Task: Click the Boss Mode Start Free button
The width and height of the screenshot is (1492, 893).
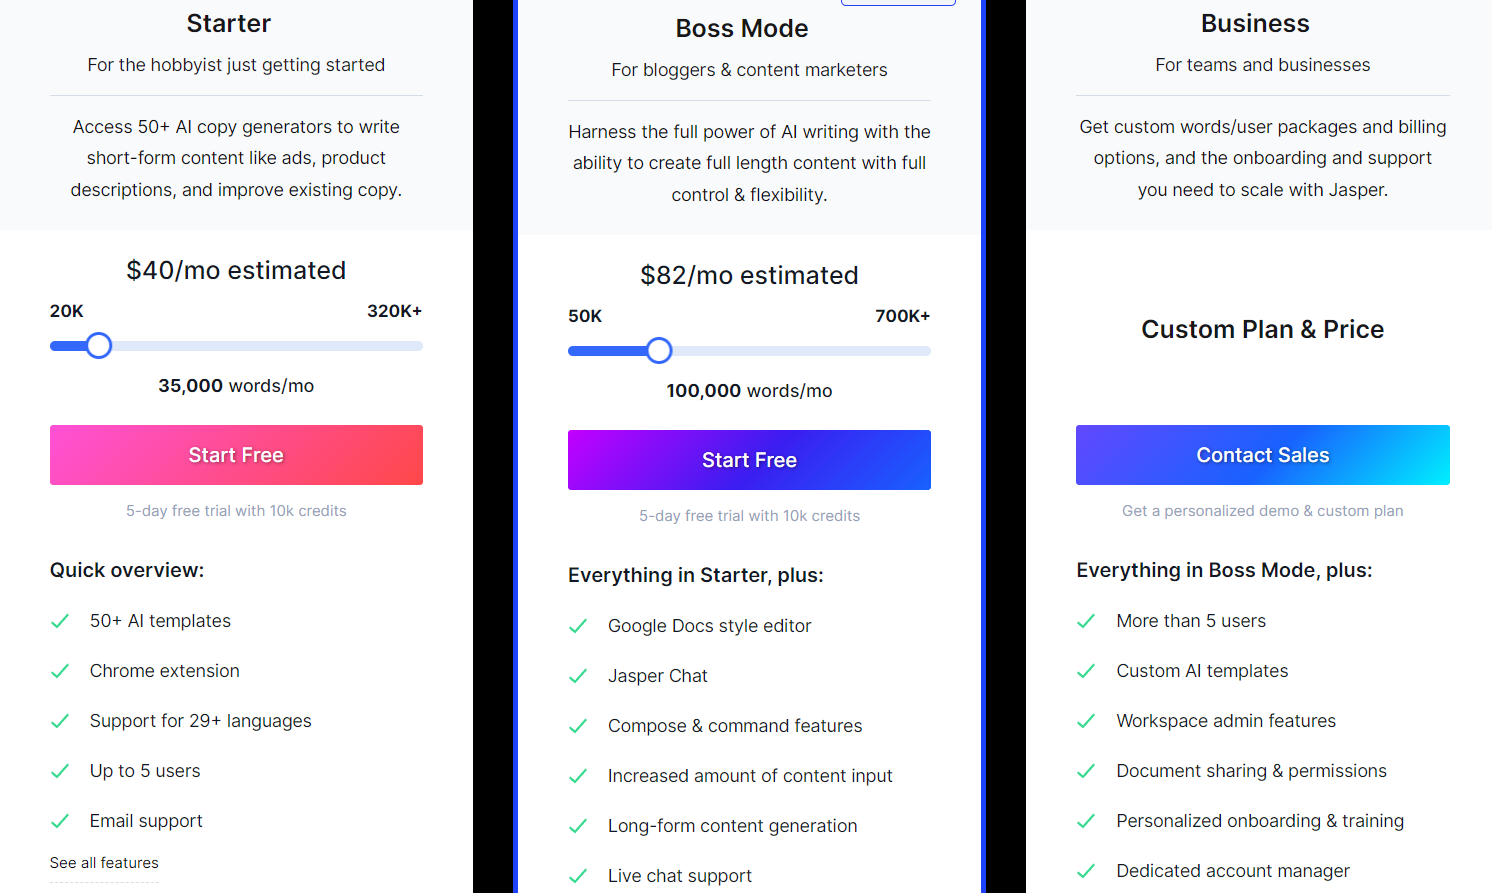Action: (x=749, y=460)
